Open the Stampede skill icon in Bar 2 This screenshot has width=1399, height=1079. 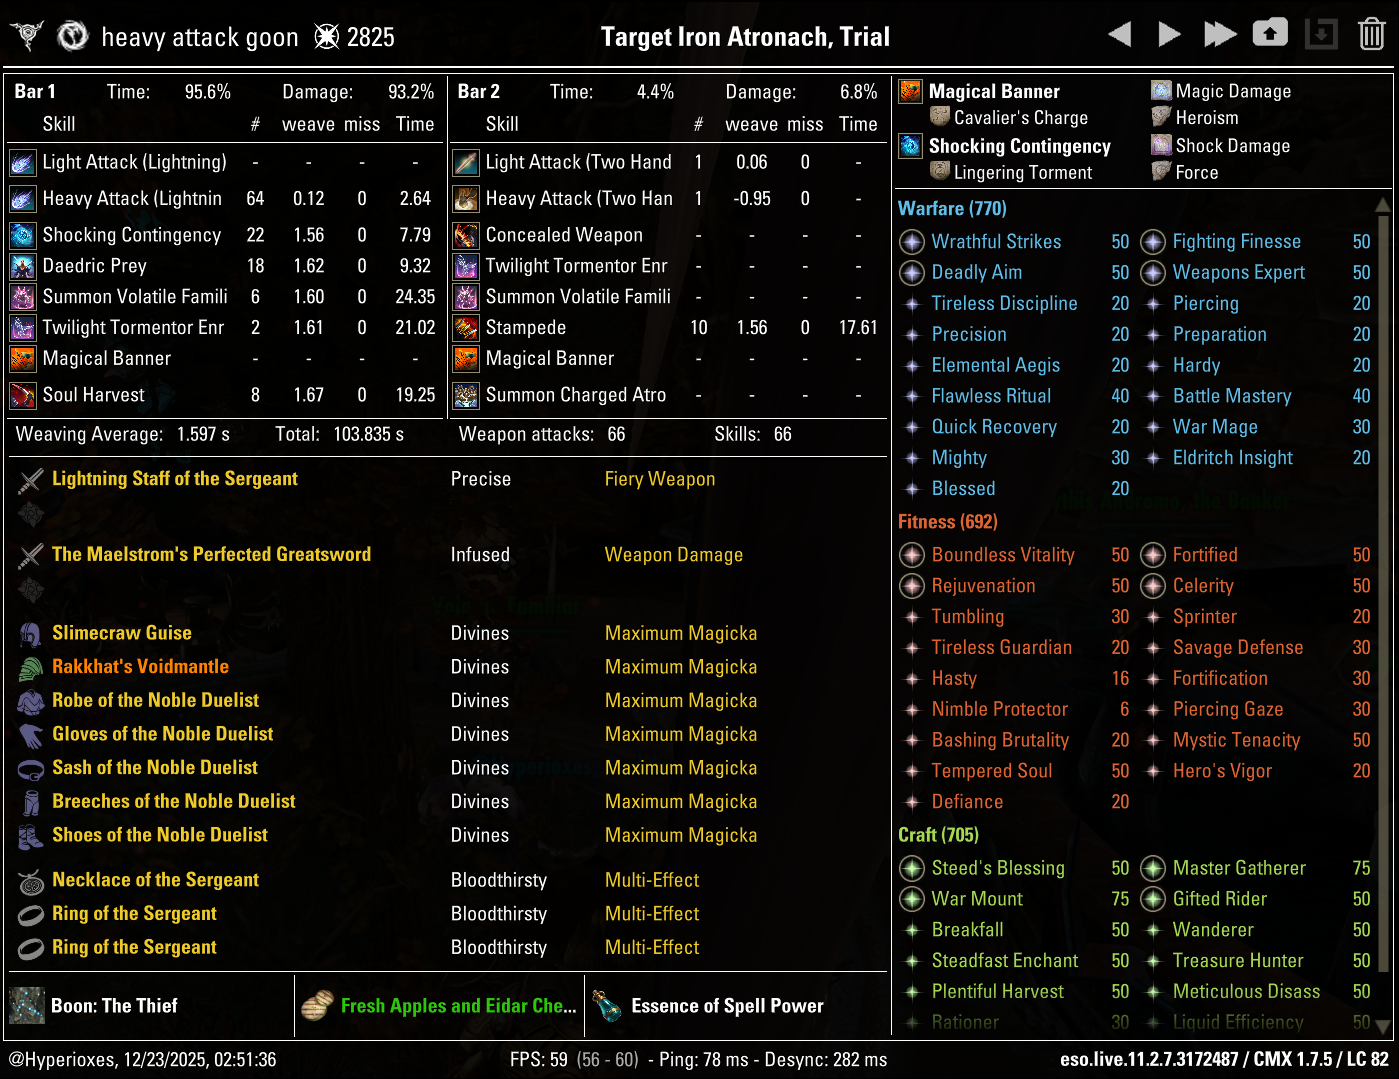(x=465, y=327)
